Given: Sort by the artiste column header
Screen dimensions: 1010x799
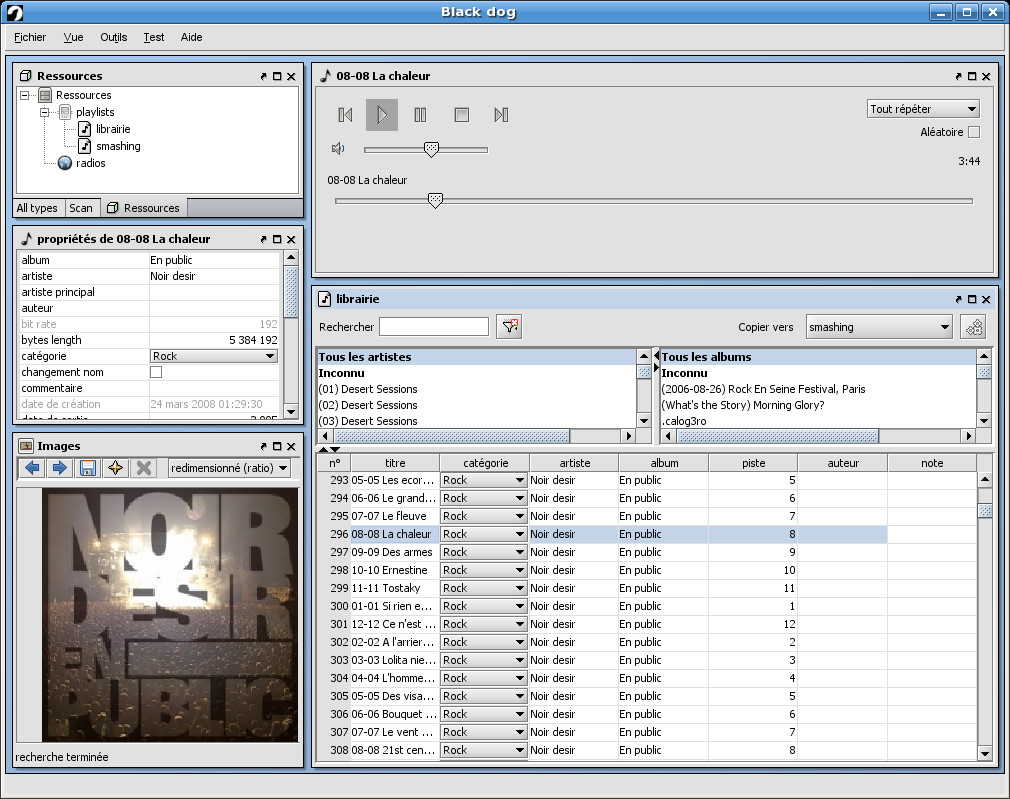Looking at the screenshot, I should [x=575, y=463].
